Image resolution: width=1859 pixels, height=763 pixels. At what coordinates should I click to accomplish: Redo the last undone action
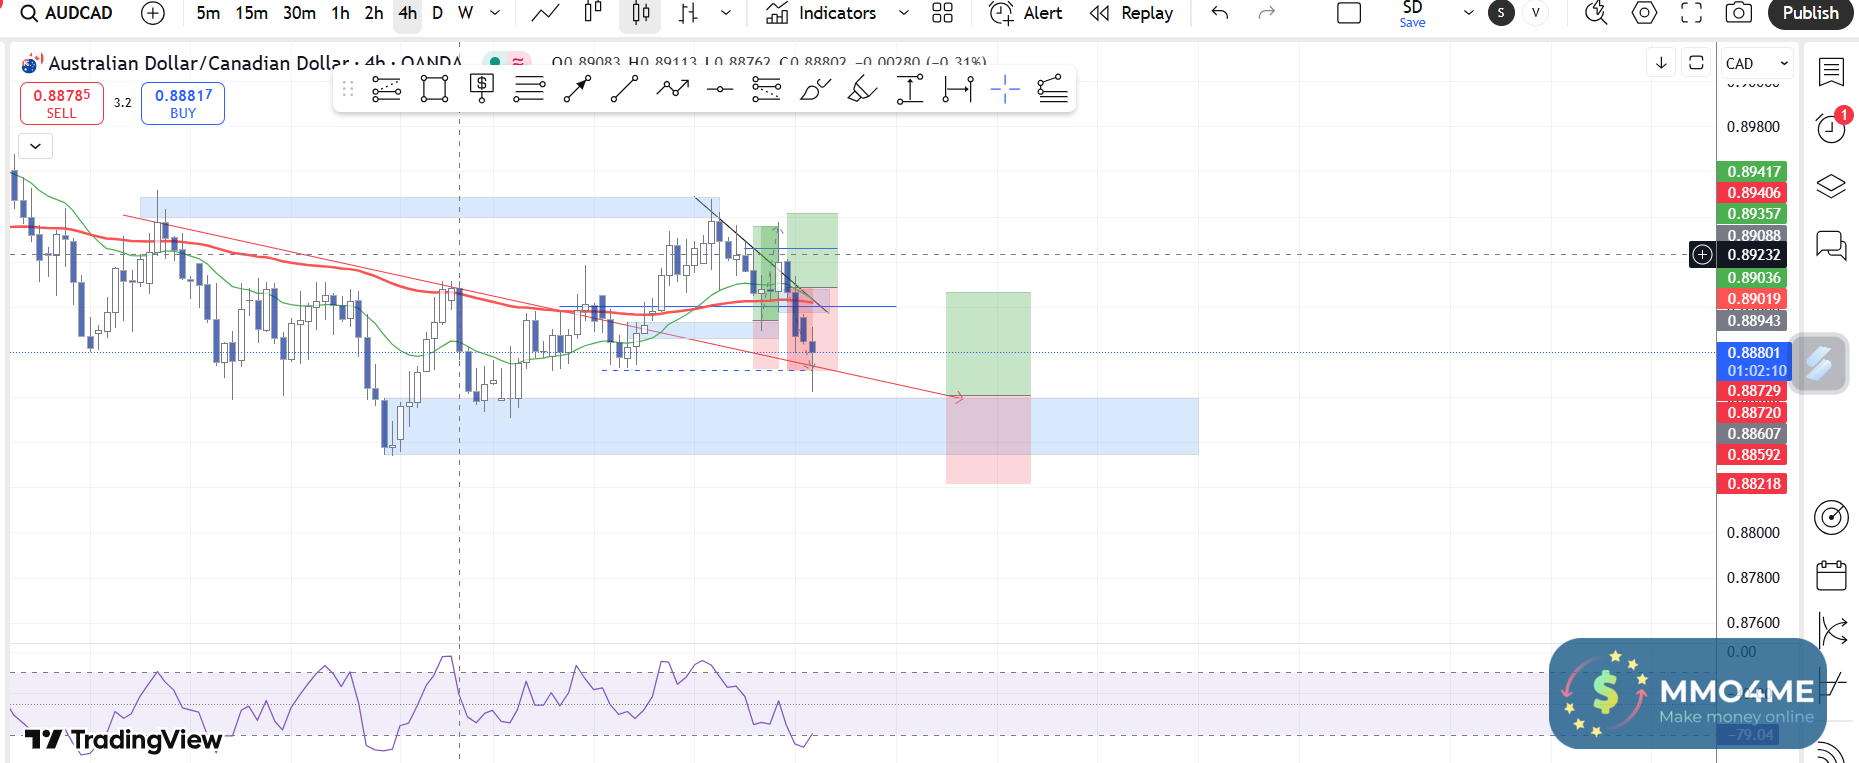[x=1267, y=13]
